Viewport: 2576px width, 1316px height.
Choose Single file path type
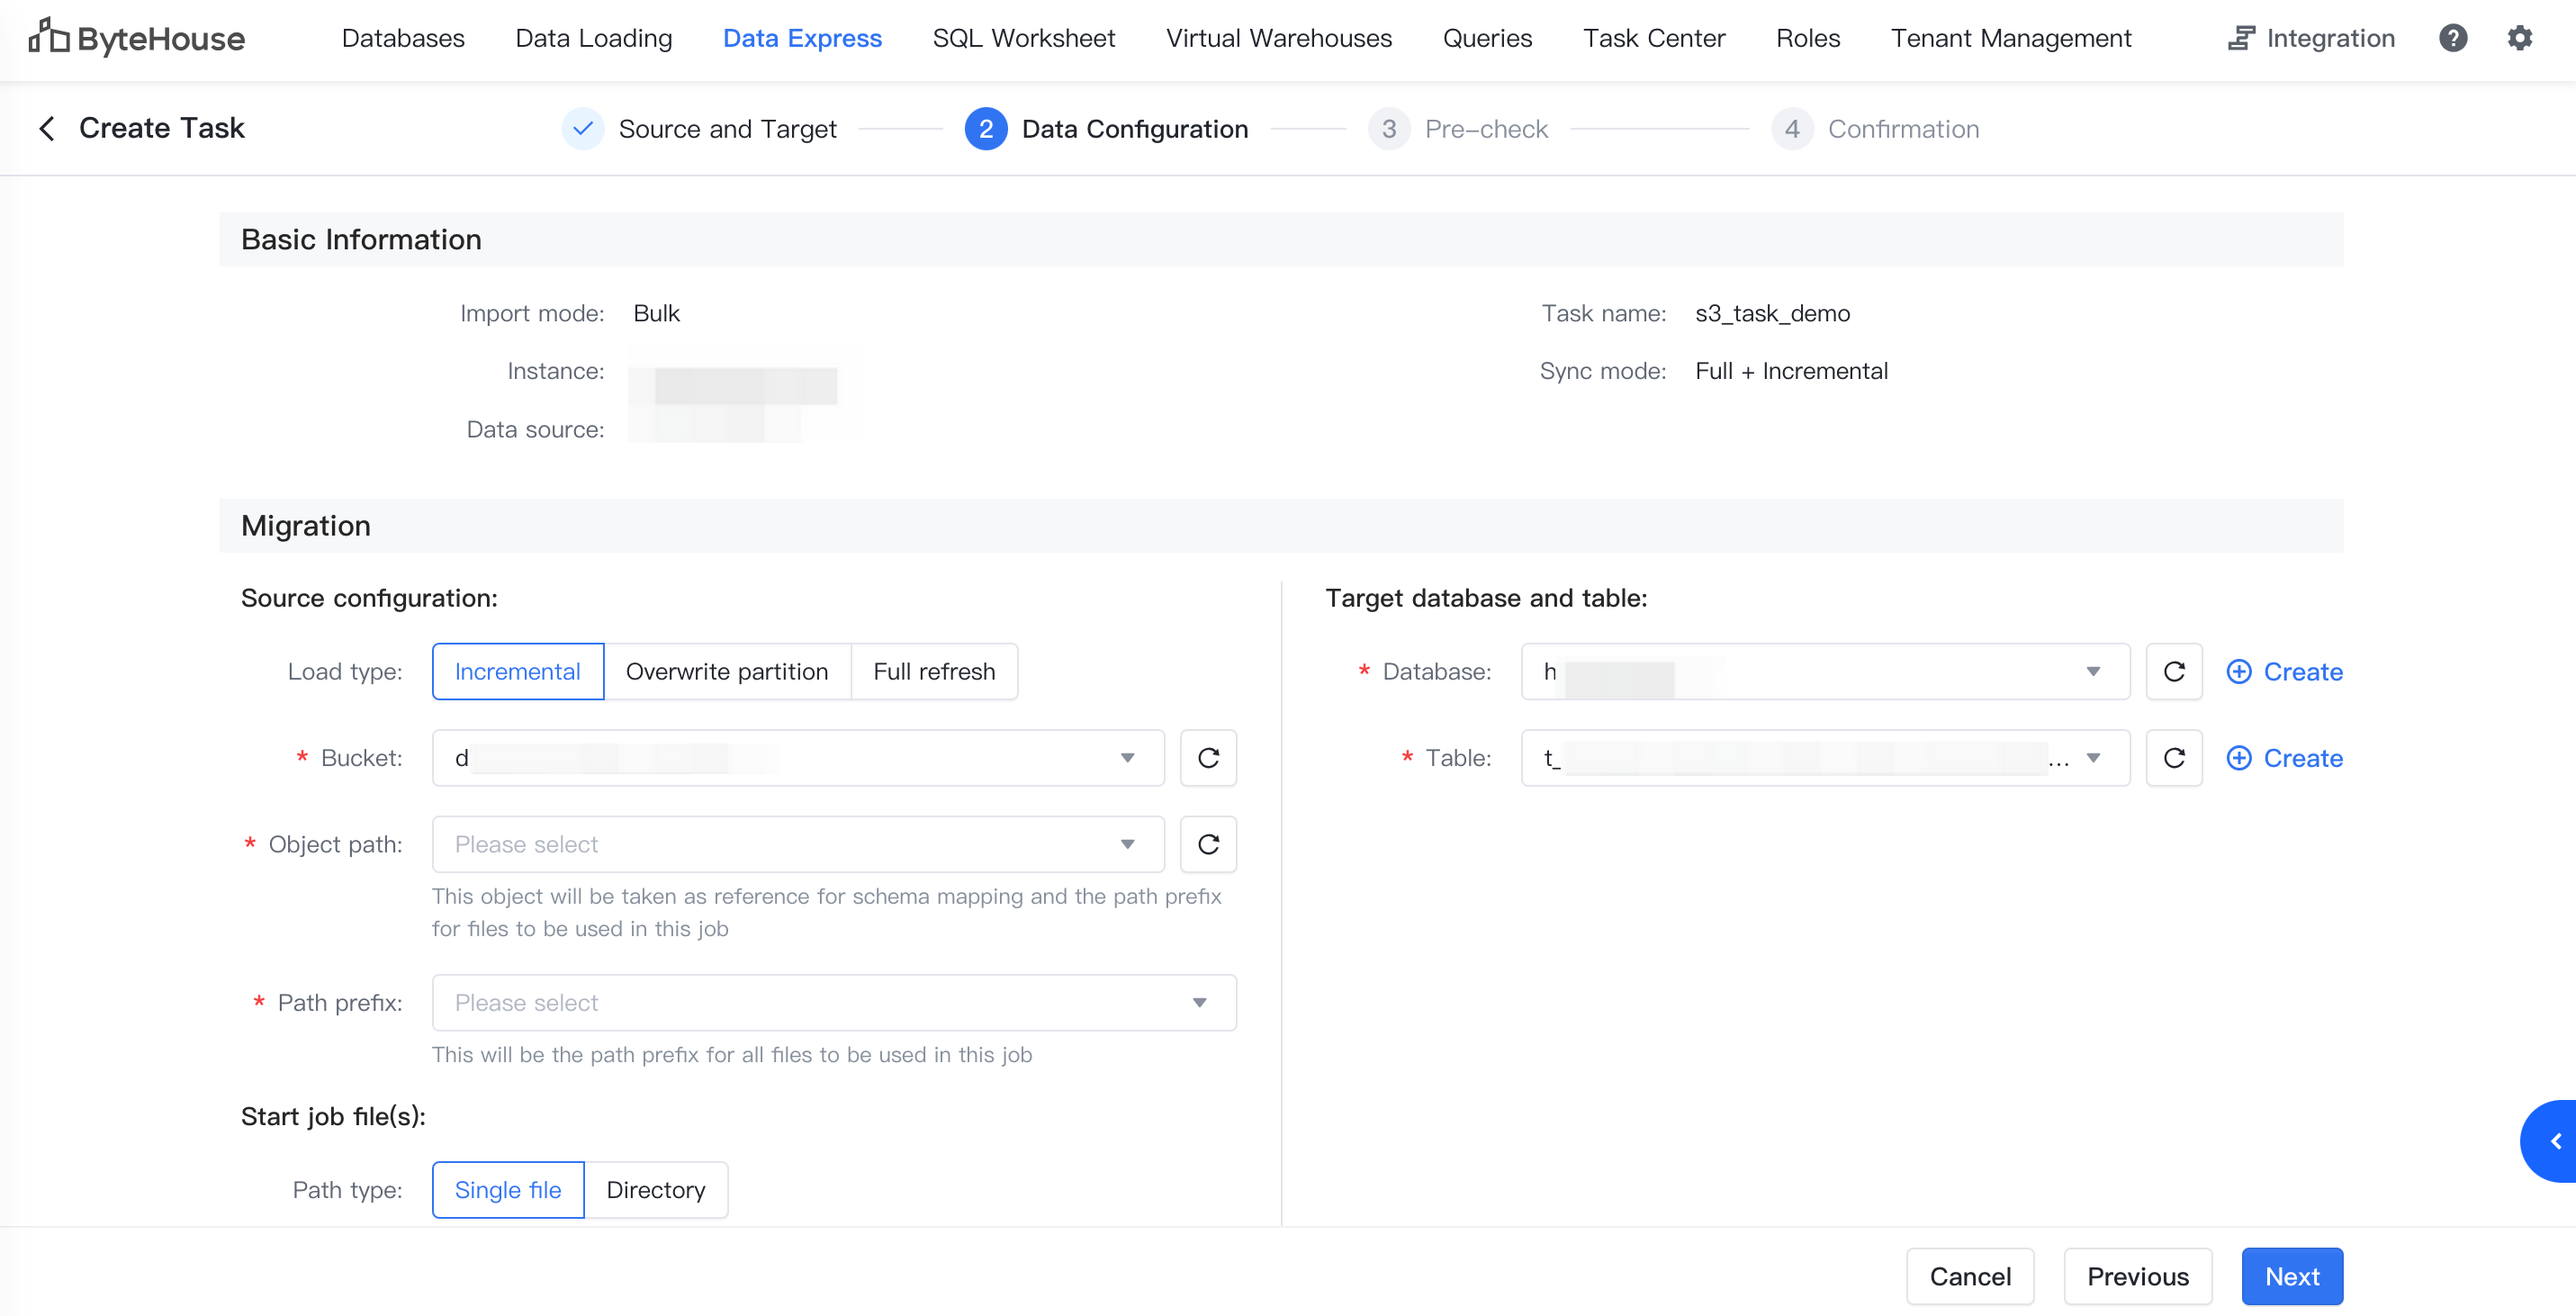coord(508,1189)
